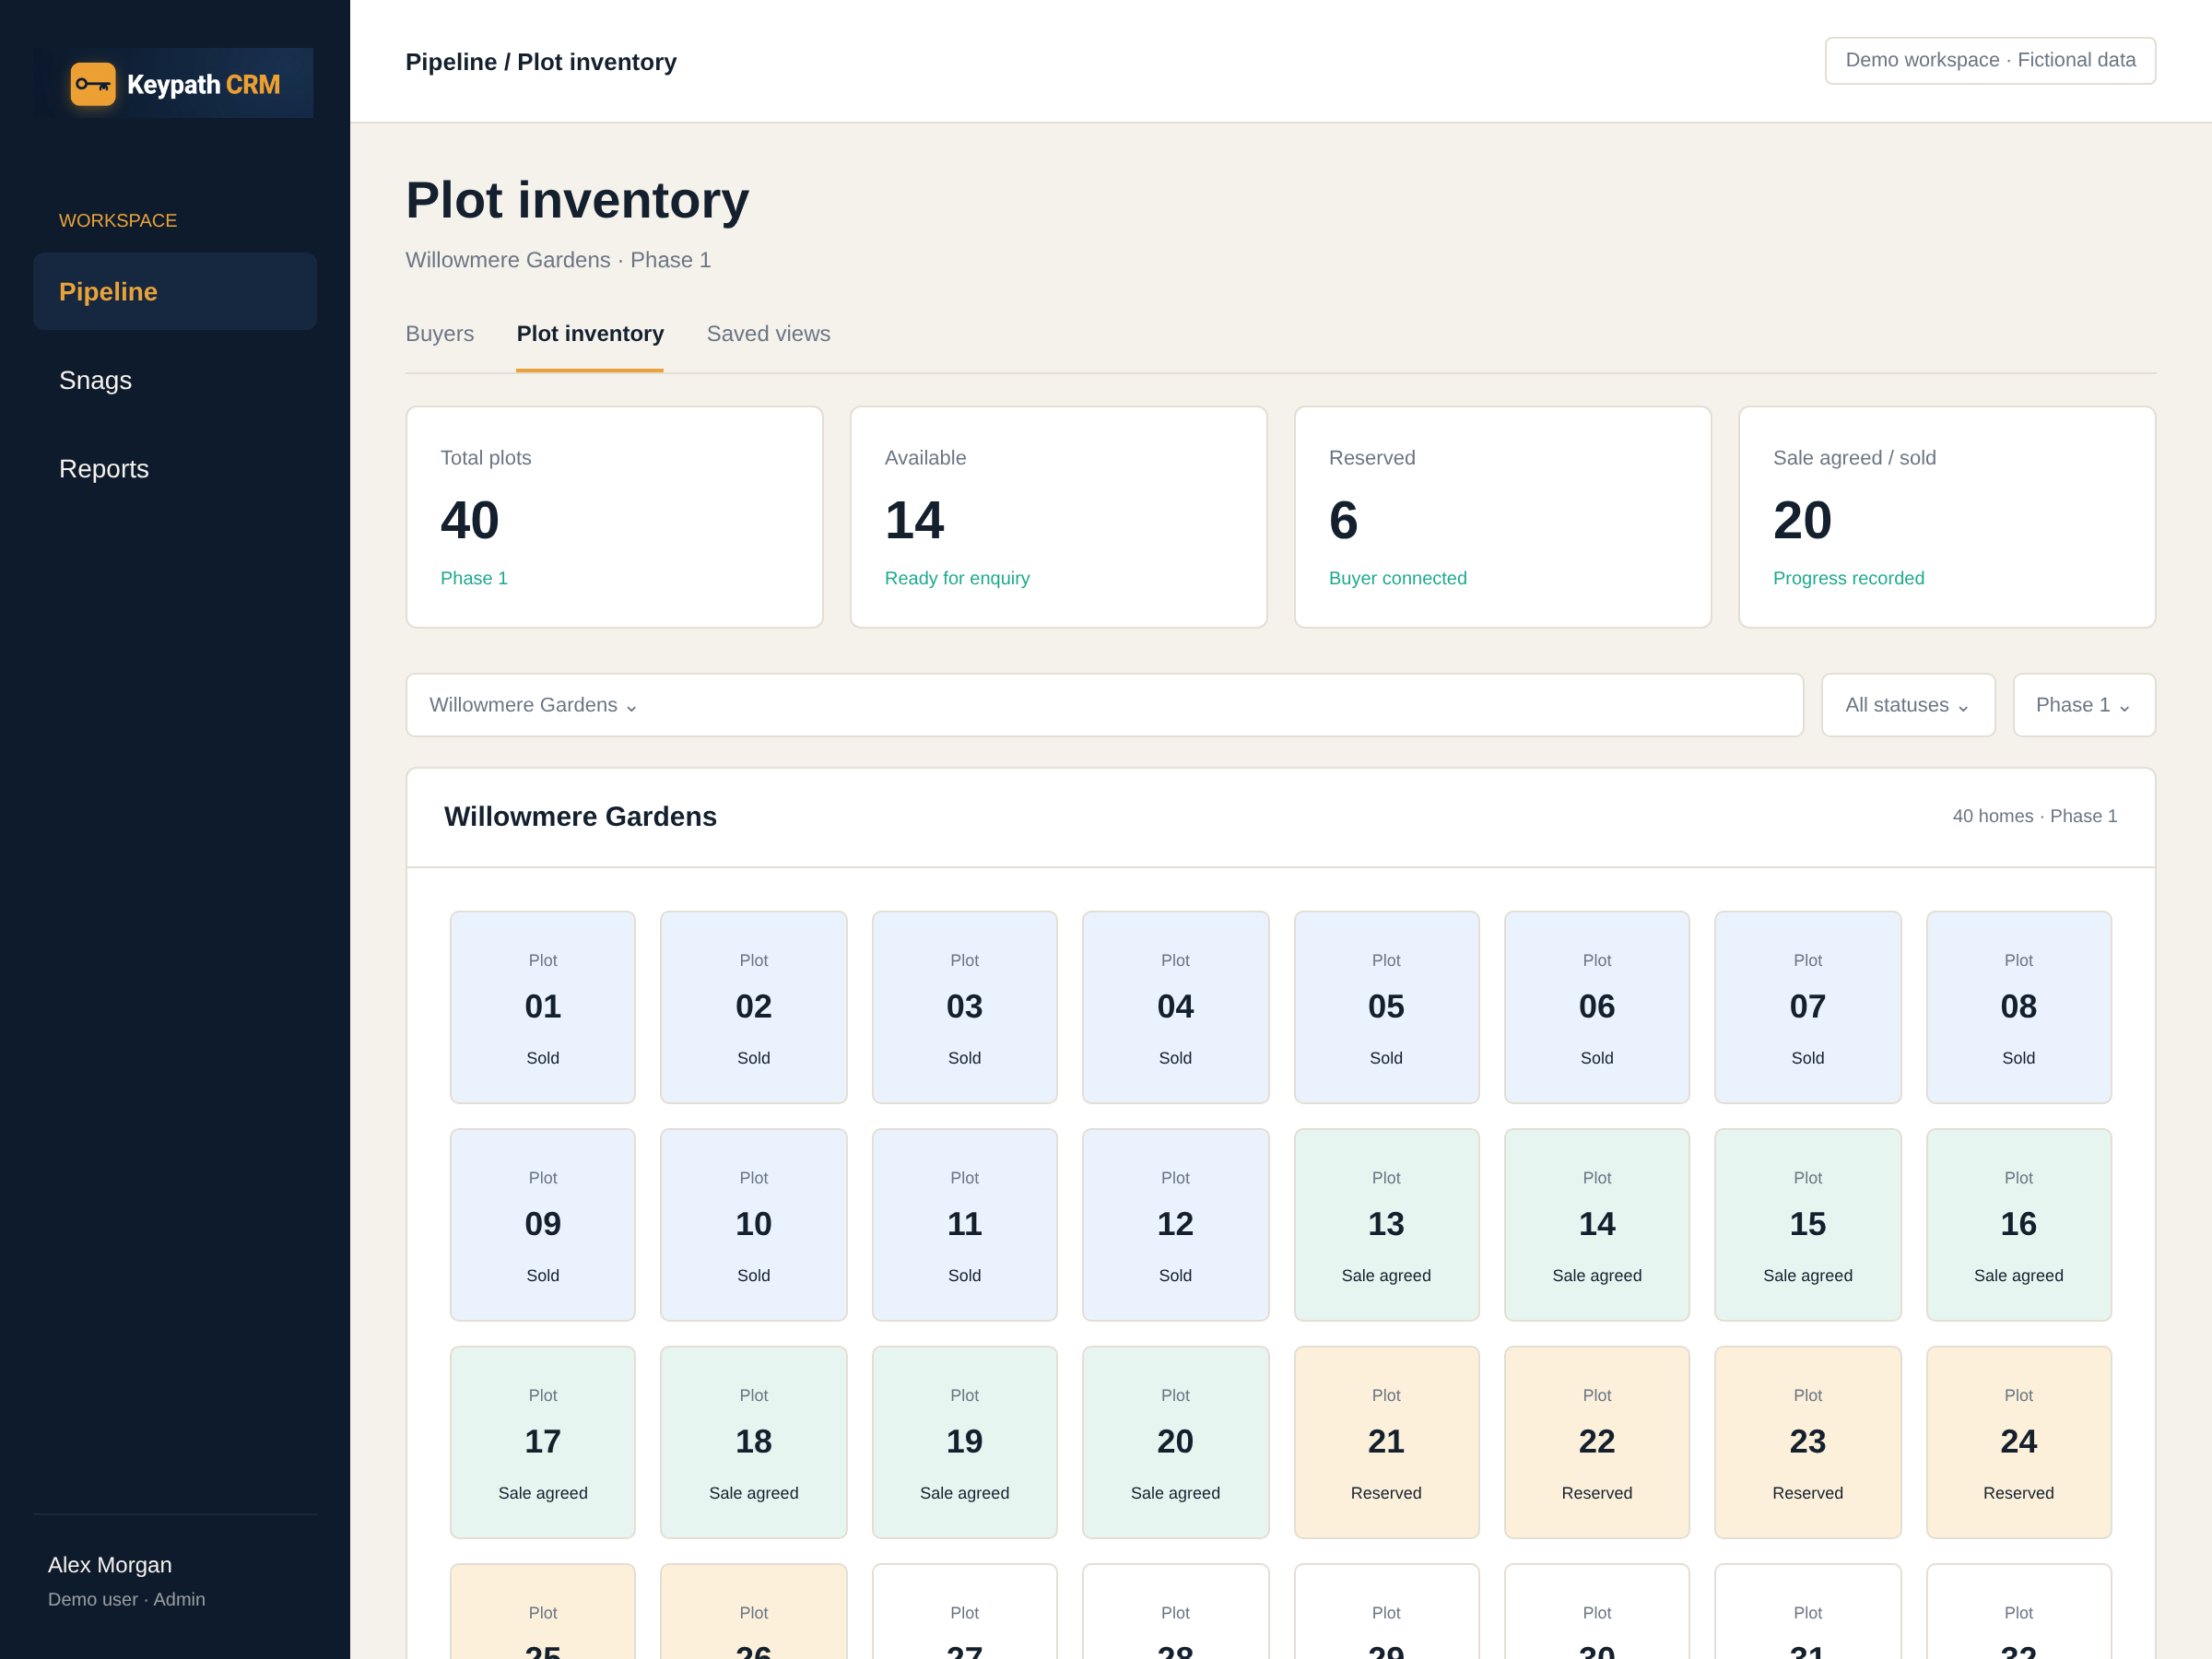
Task: Select Plot 09 Sold tile
Action: tap(543, 1225)
